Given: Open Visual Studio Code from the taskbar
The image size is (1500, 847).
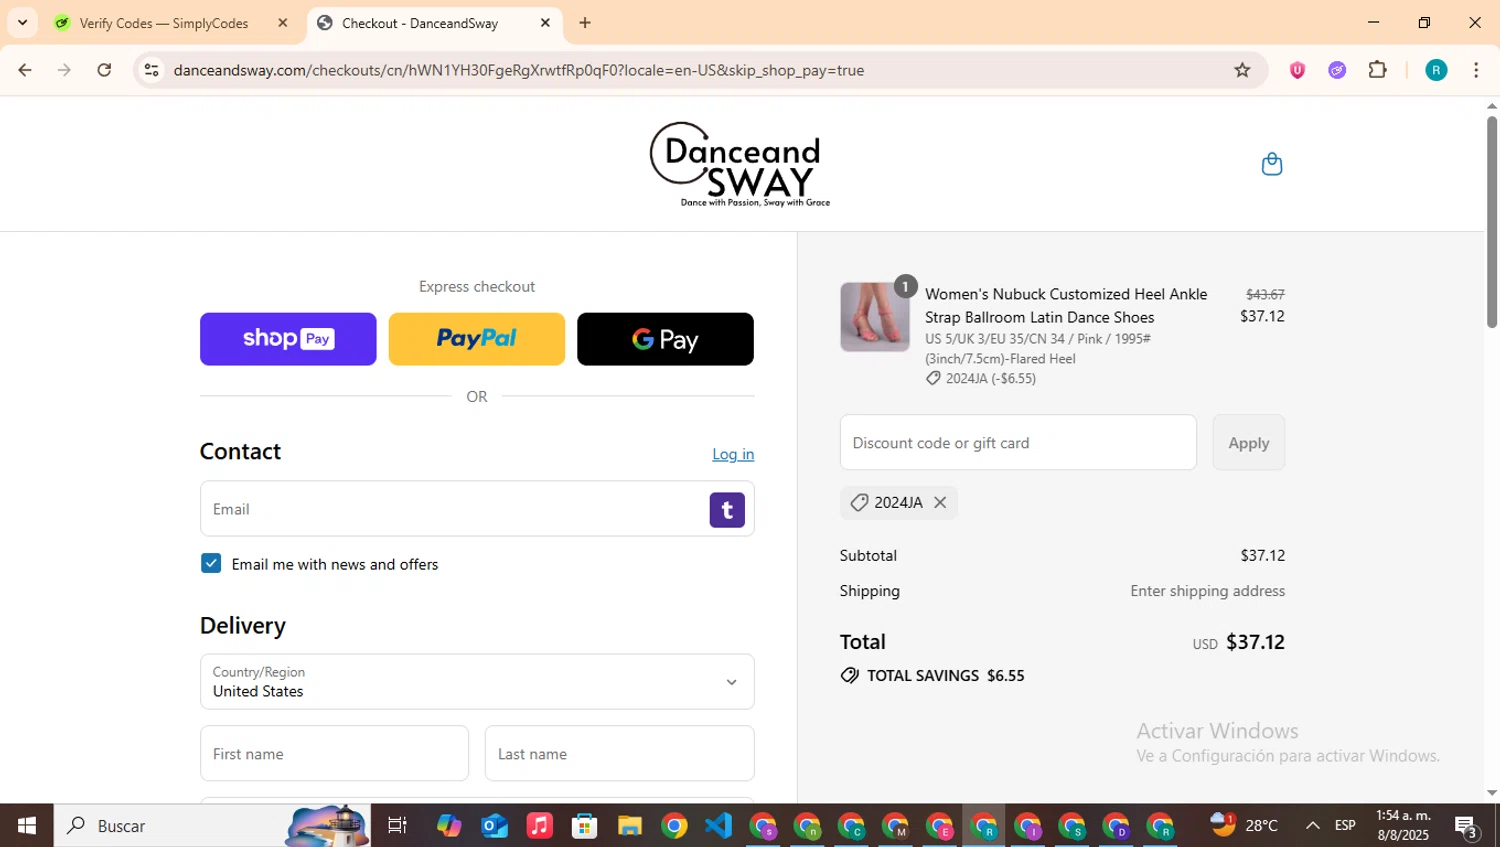Looking at the screenshot, I should tap(718, 826).
